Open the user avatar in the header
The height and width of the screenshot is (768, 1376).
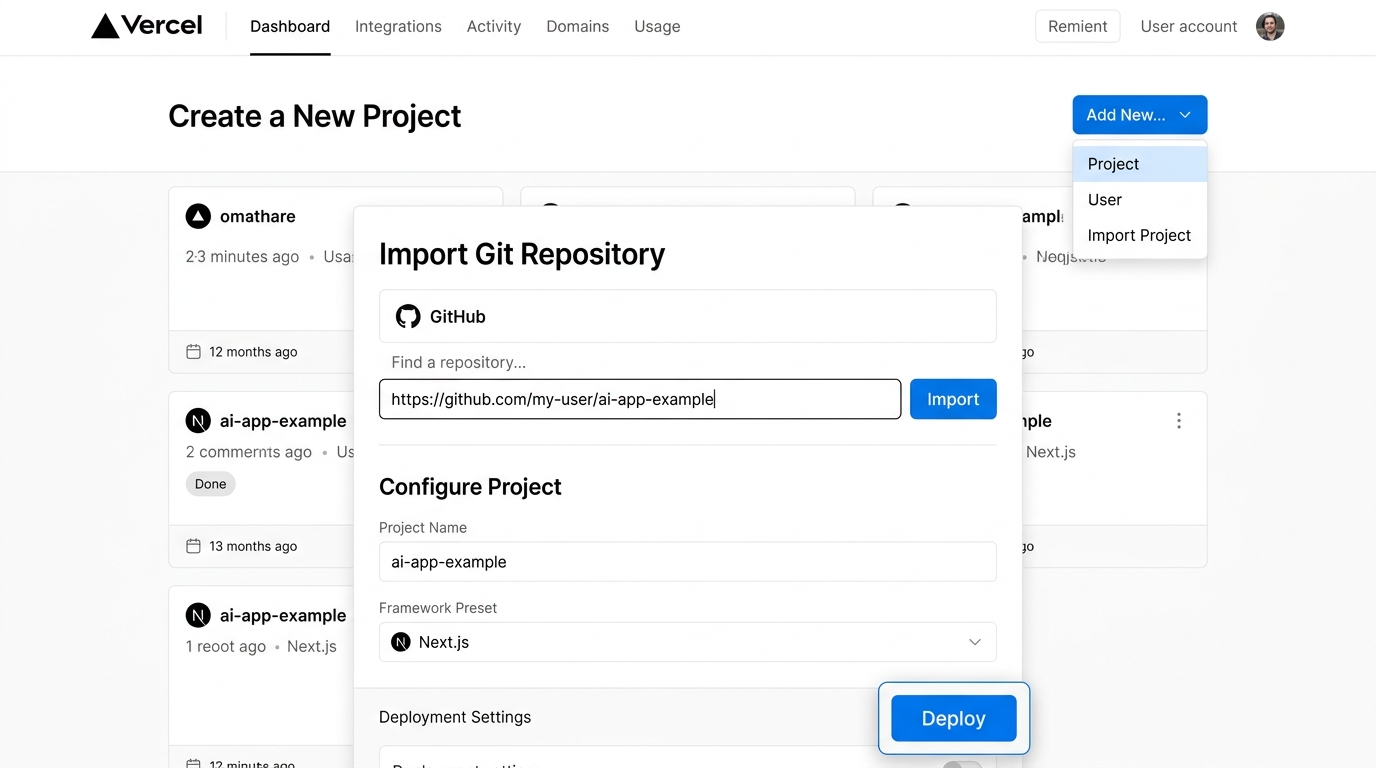1269,27
